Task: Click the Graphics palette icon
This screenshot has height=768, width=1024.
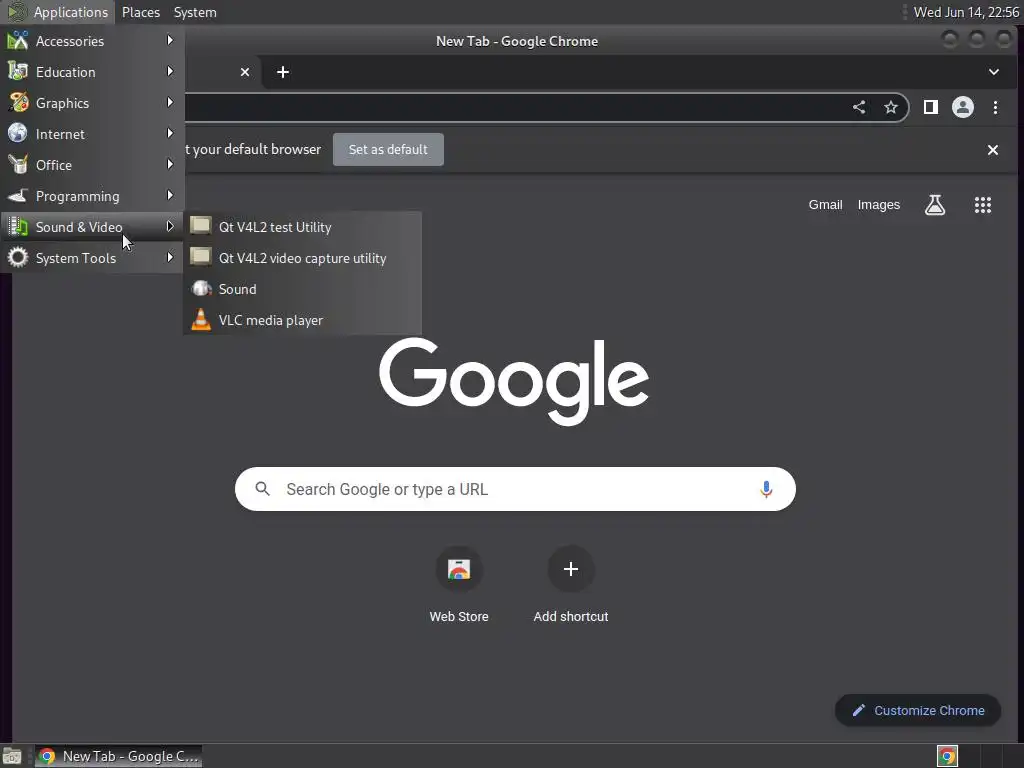Action: (x=18, y=103)
